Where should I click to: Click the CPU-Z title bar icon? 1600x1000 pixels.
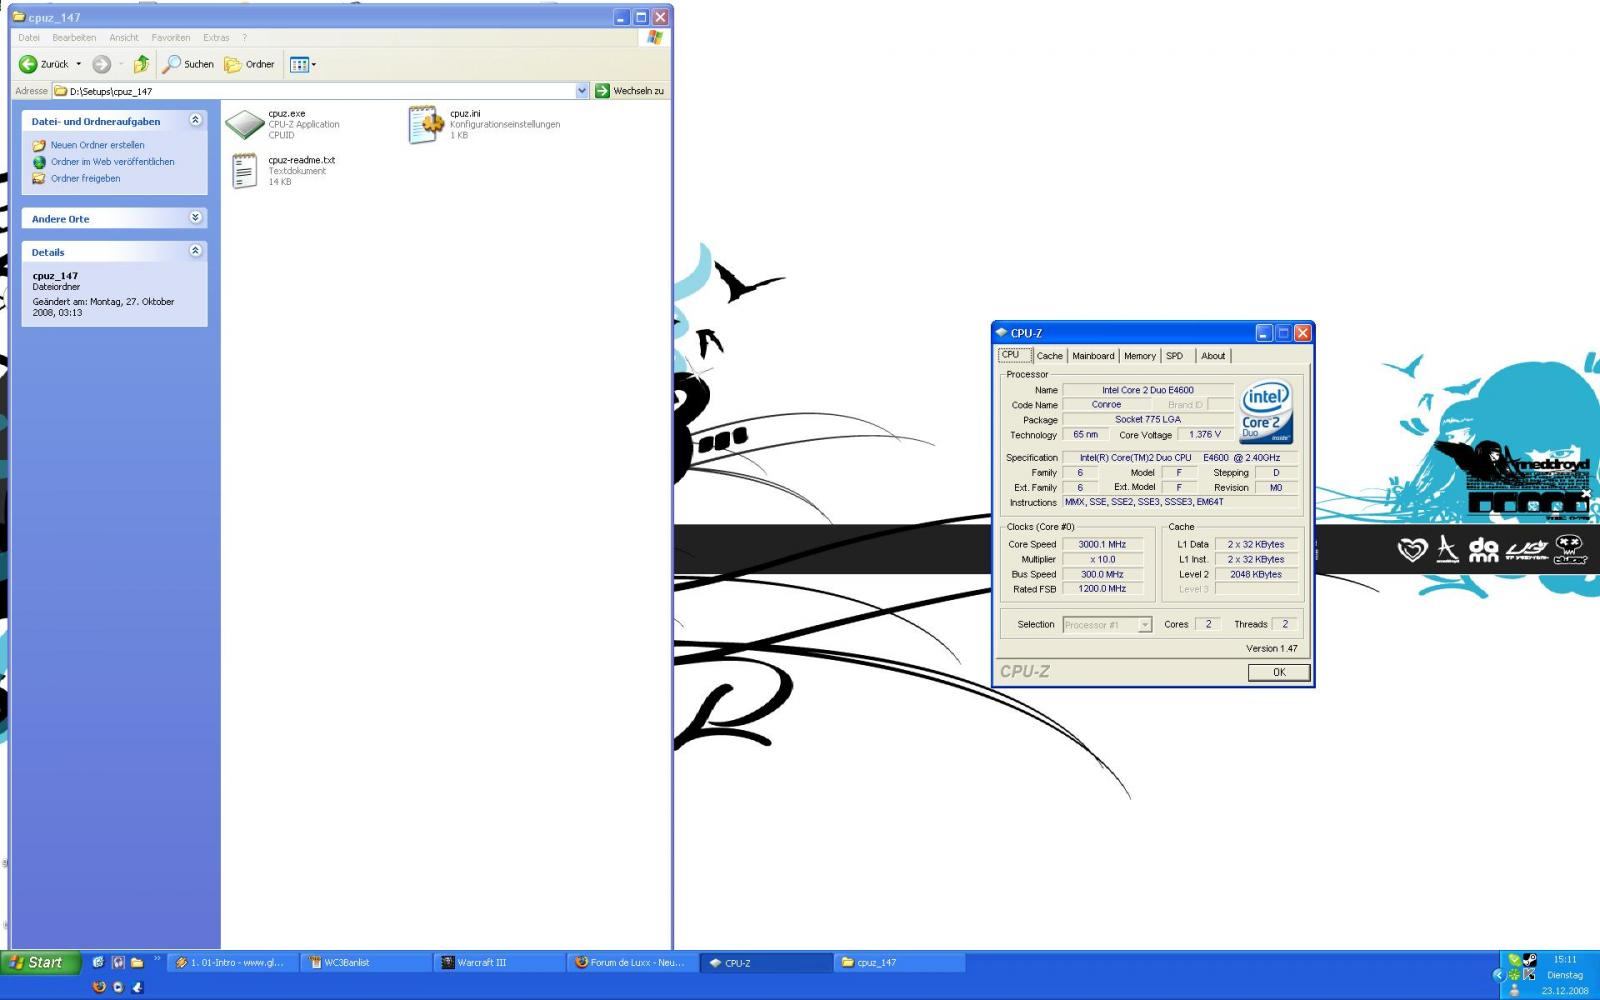[x=1001, y=333]
